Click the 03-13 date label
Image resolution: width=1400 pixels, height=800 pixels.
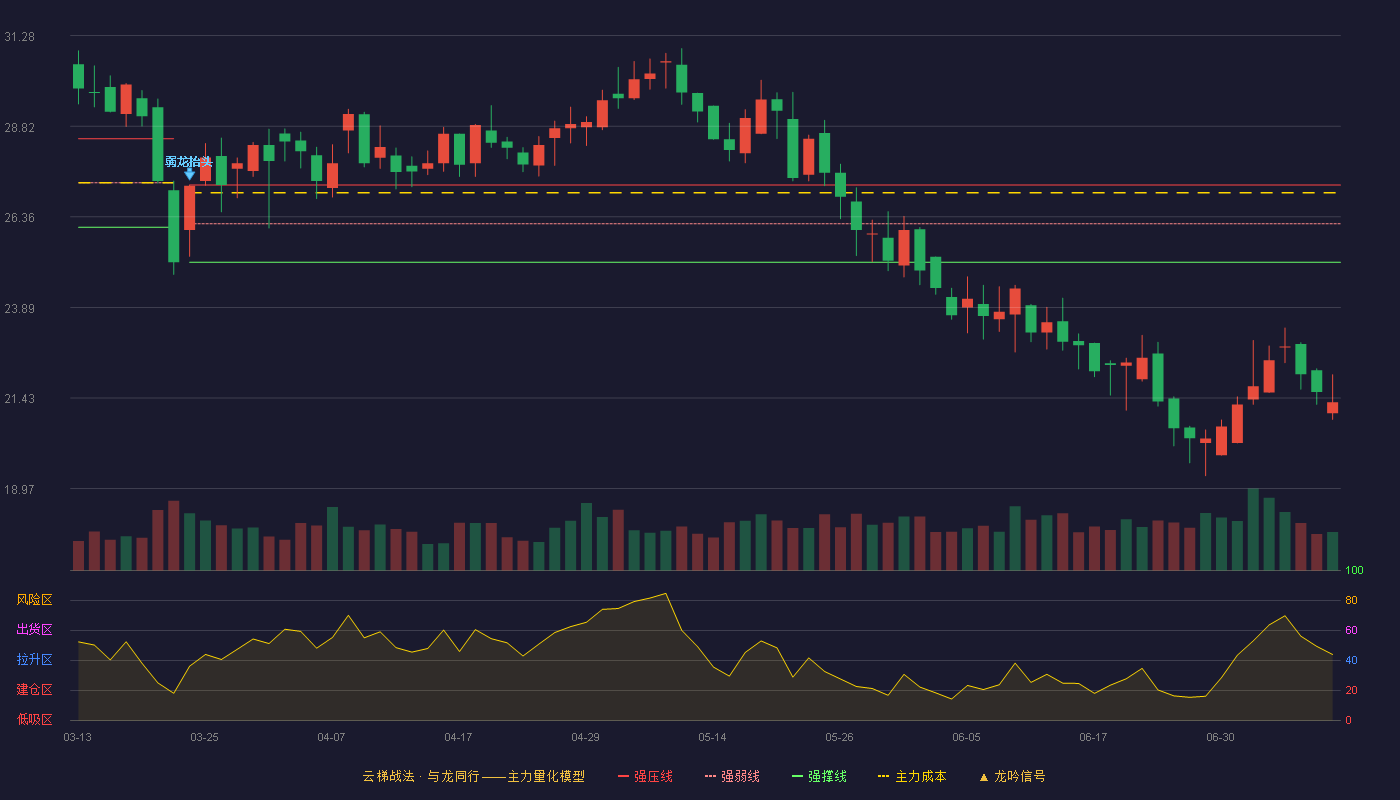click(77, 737)
